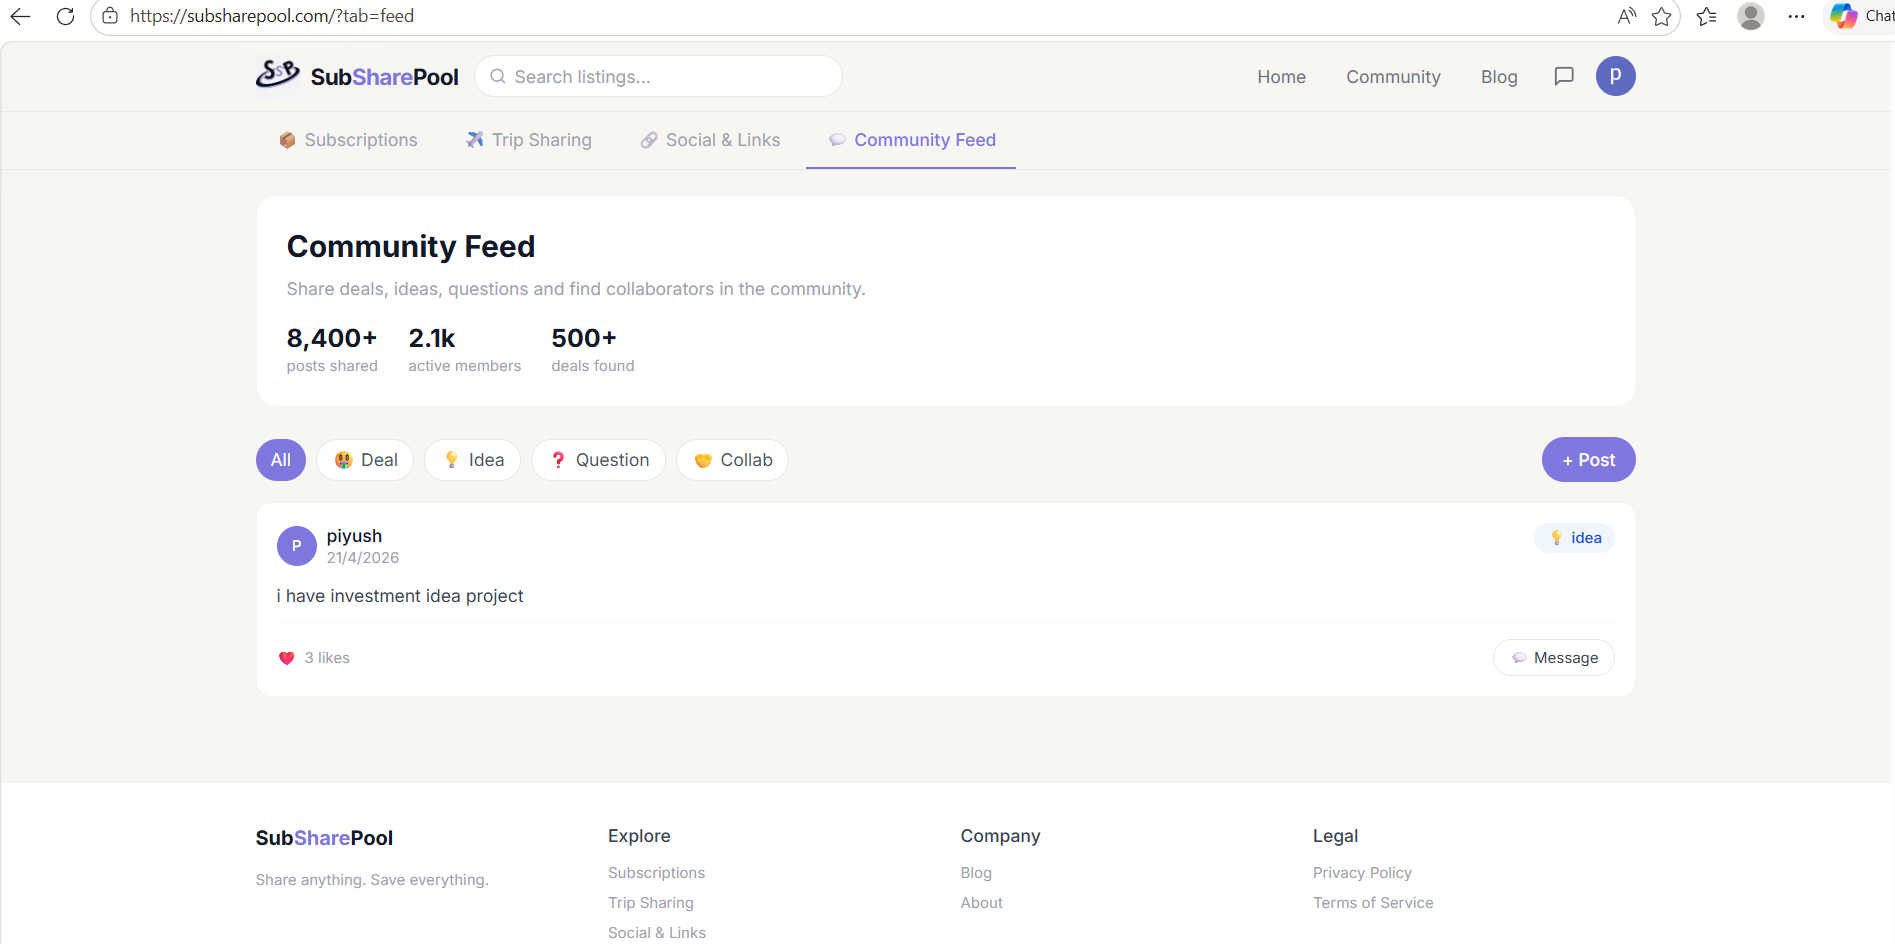
Task: Message piyush about the post
Action: [x=1554, y=658]
